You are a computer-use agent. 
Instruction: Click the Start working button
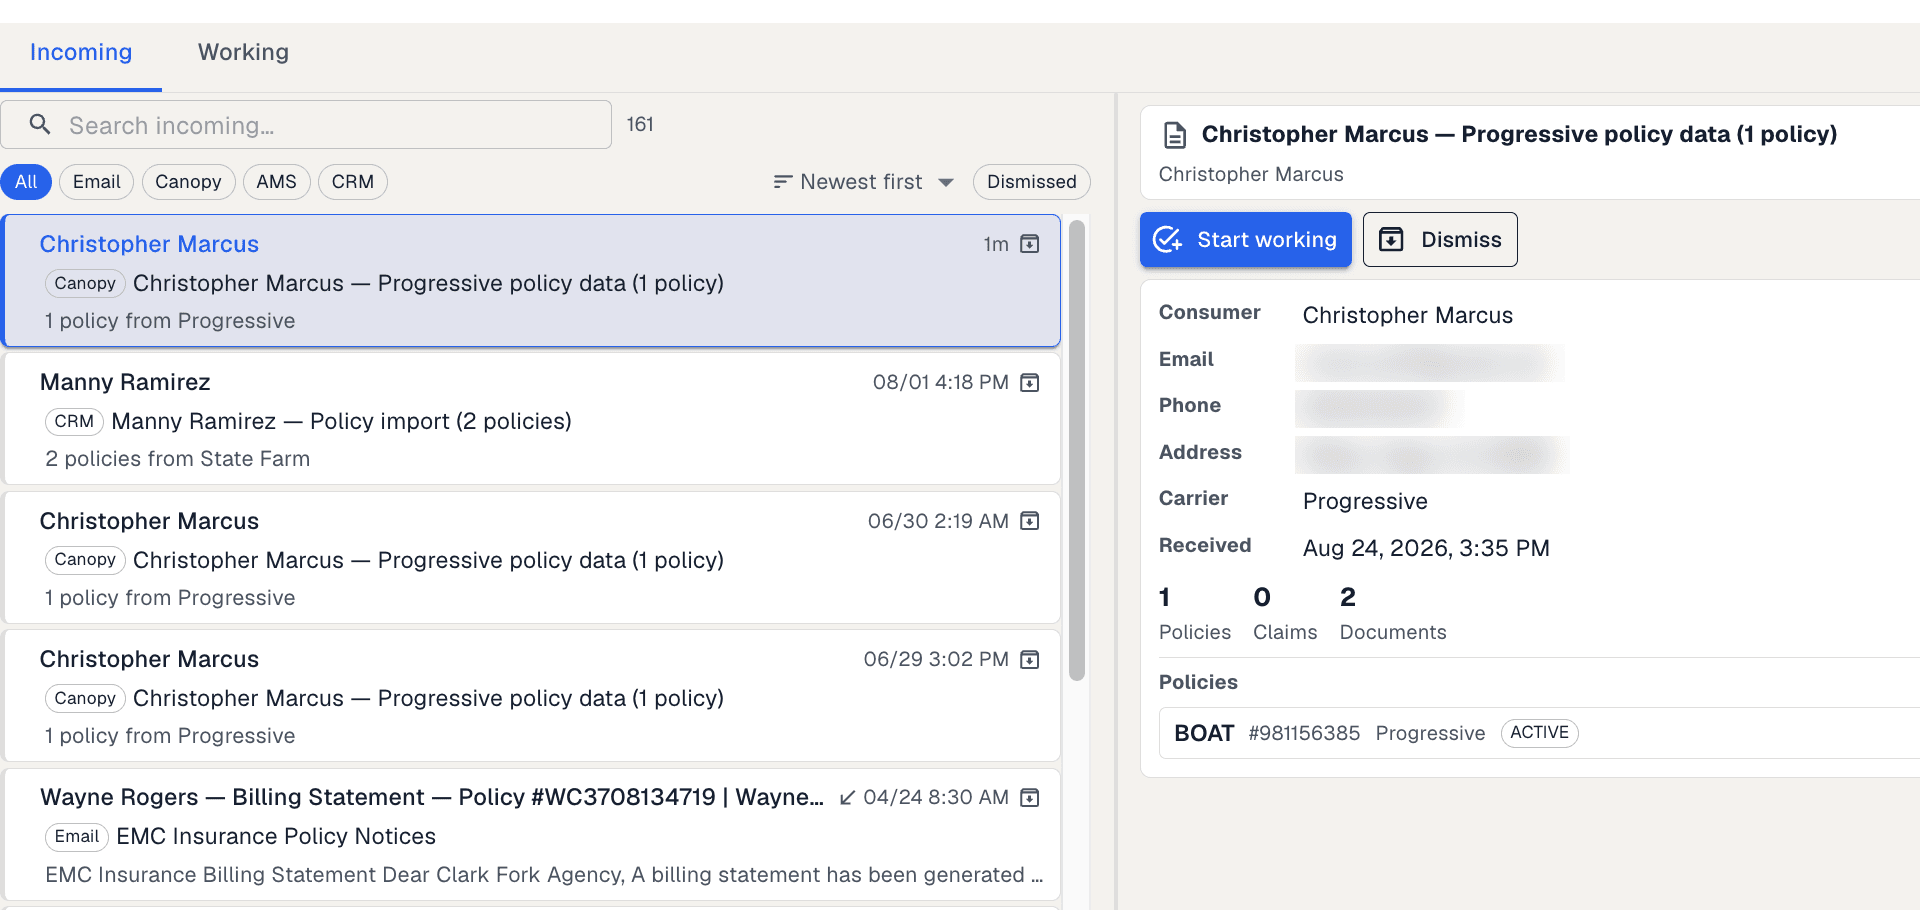(1246, 240)
